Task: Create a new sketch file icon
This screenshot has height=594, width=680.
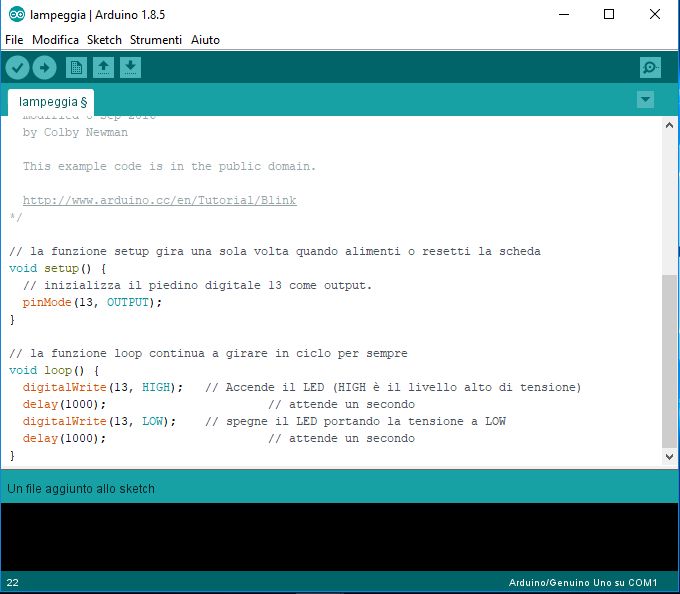Action: pyautogui.click(x=76, y=67)
